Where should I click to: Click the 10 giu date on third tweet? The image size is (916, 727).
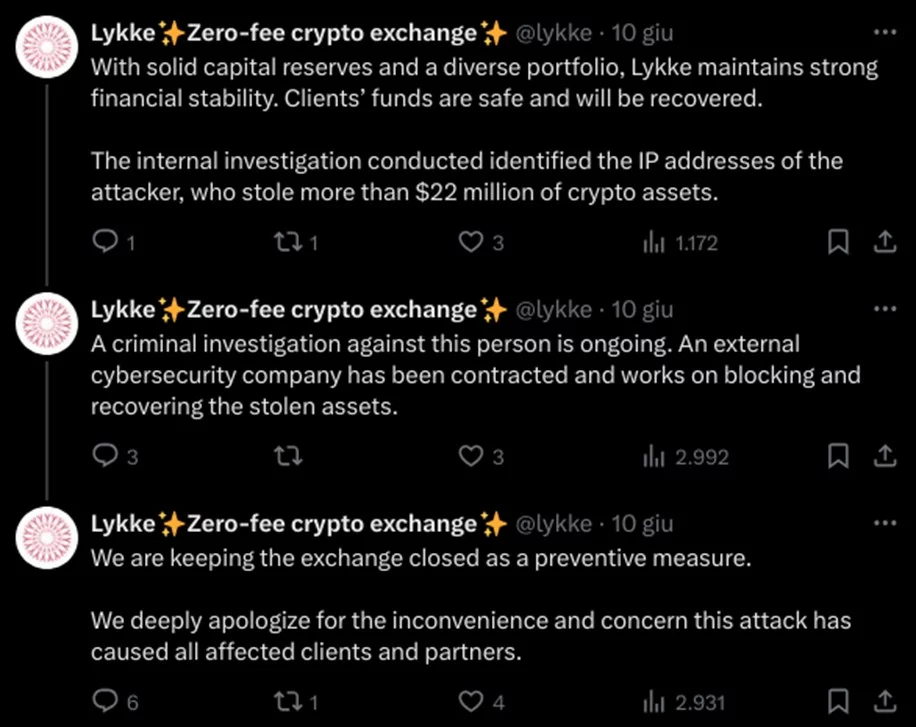642,524
